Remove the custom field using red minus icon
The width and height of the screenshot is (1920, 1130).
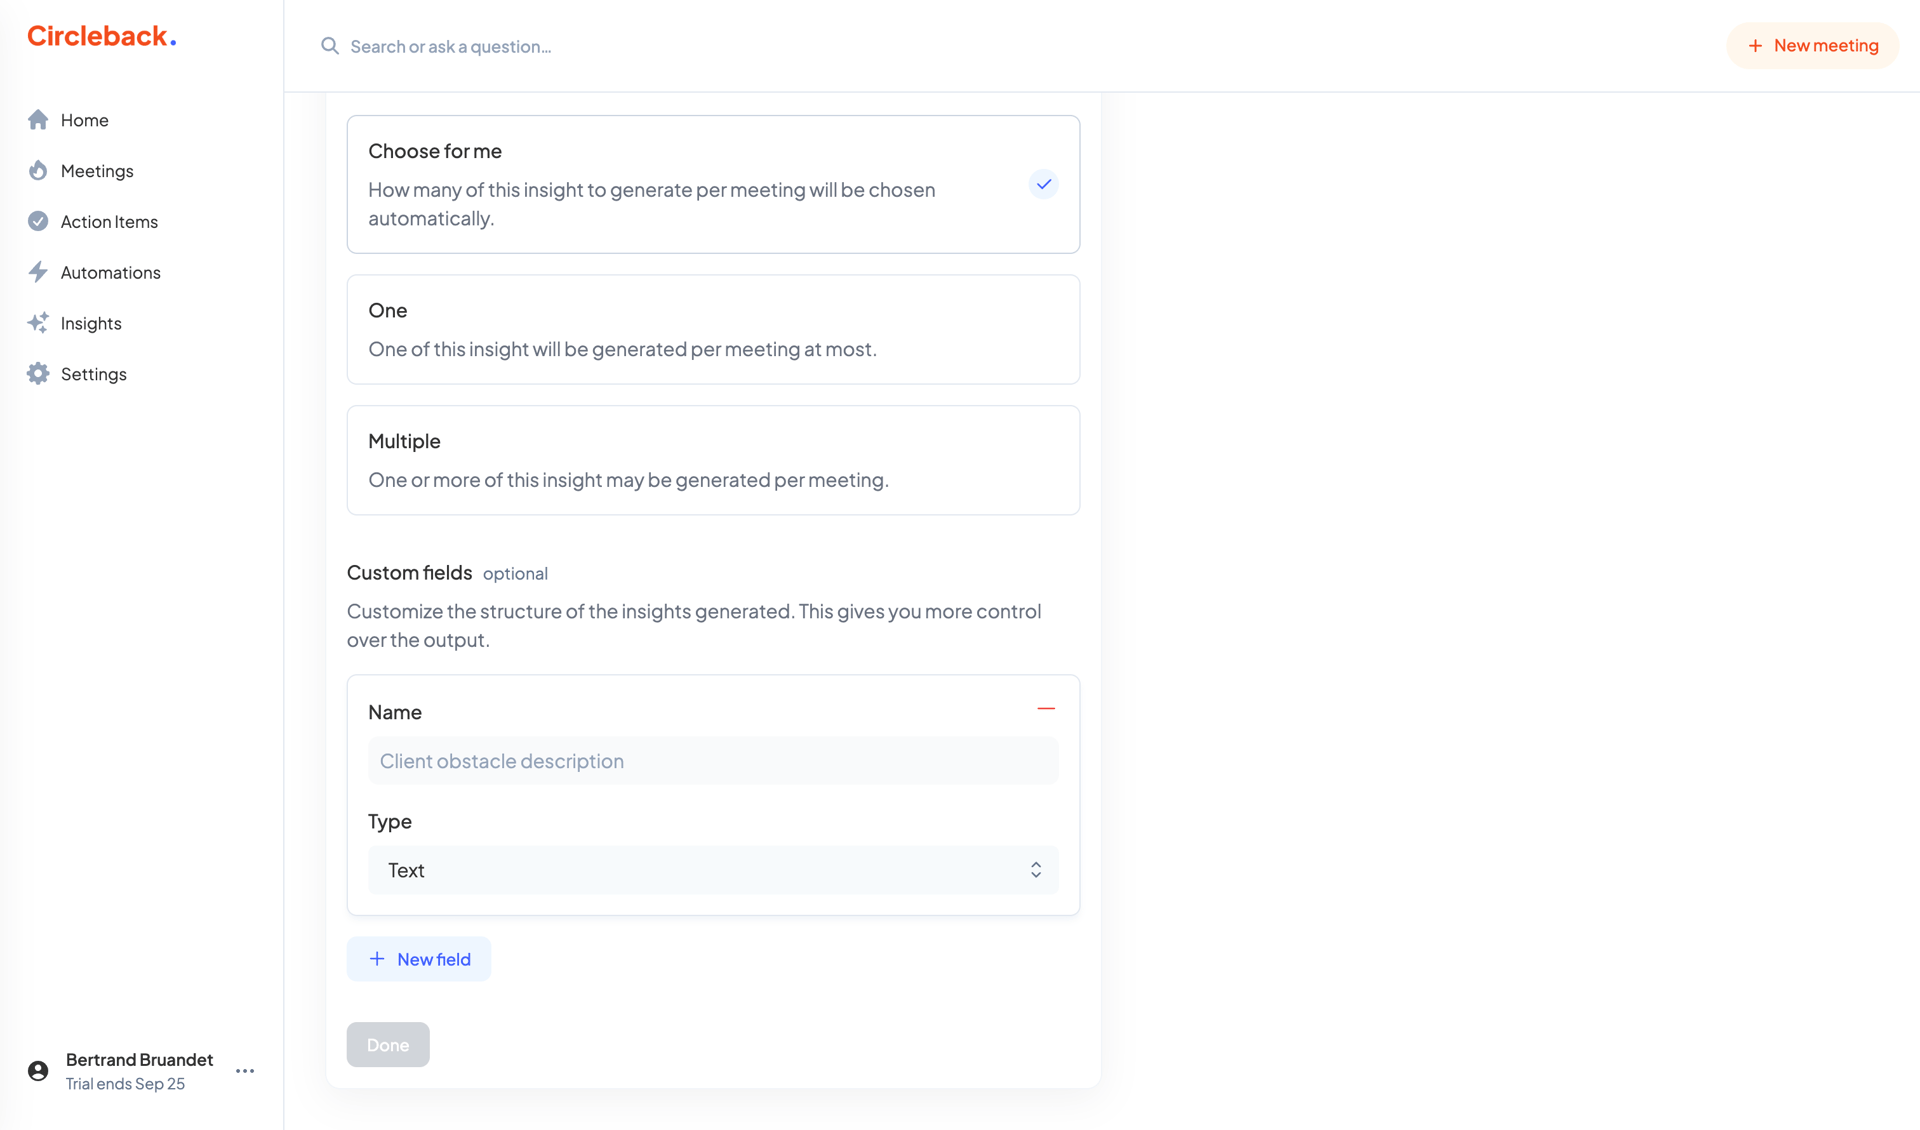tap(1046, 708)
